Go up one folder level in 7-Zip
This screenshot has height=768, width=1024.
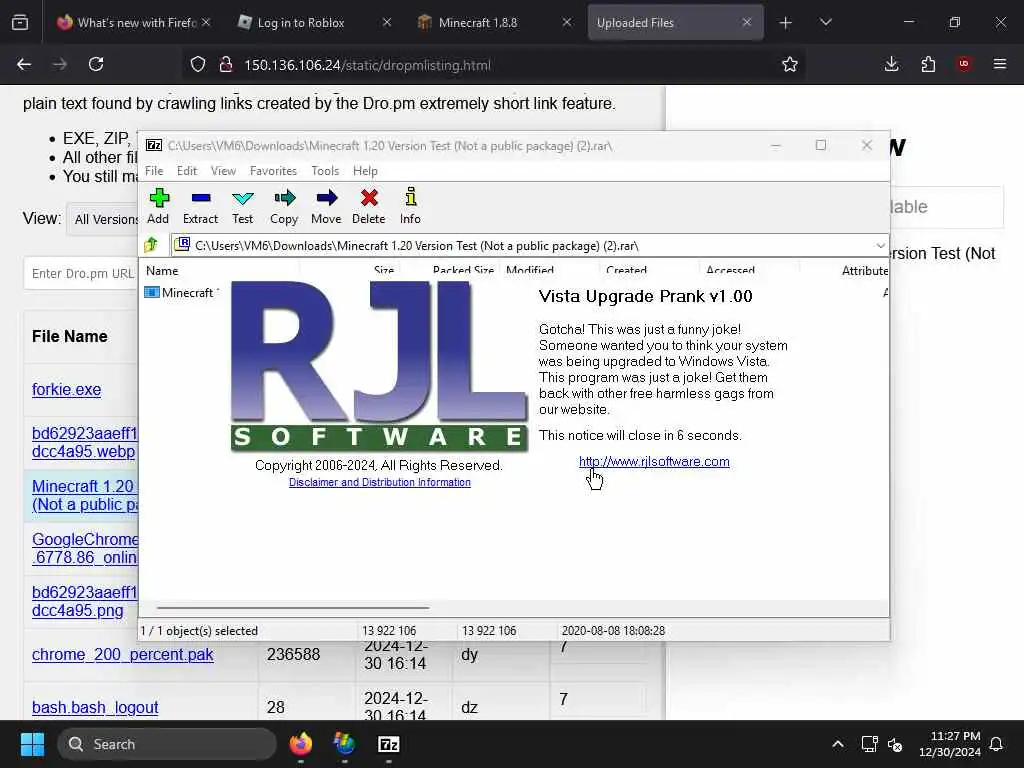[152, 245]
